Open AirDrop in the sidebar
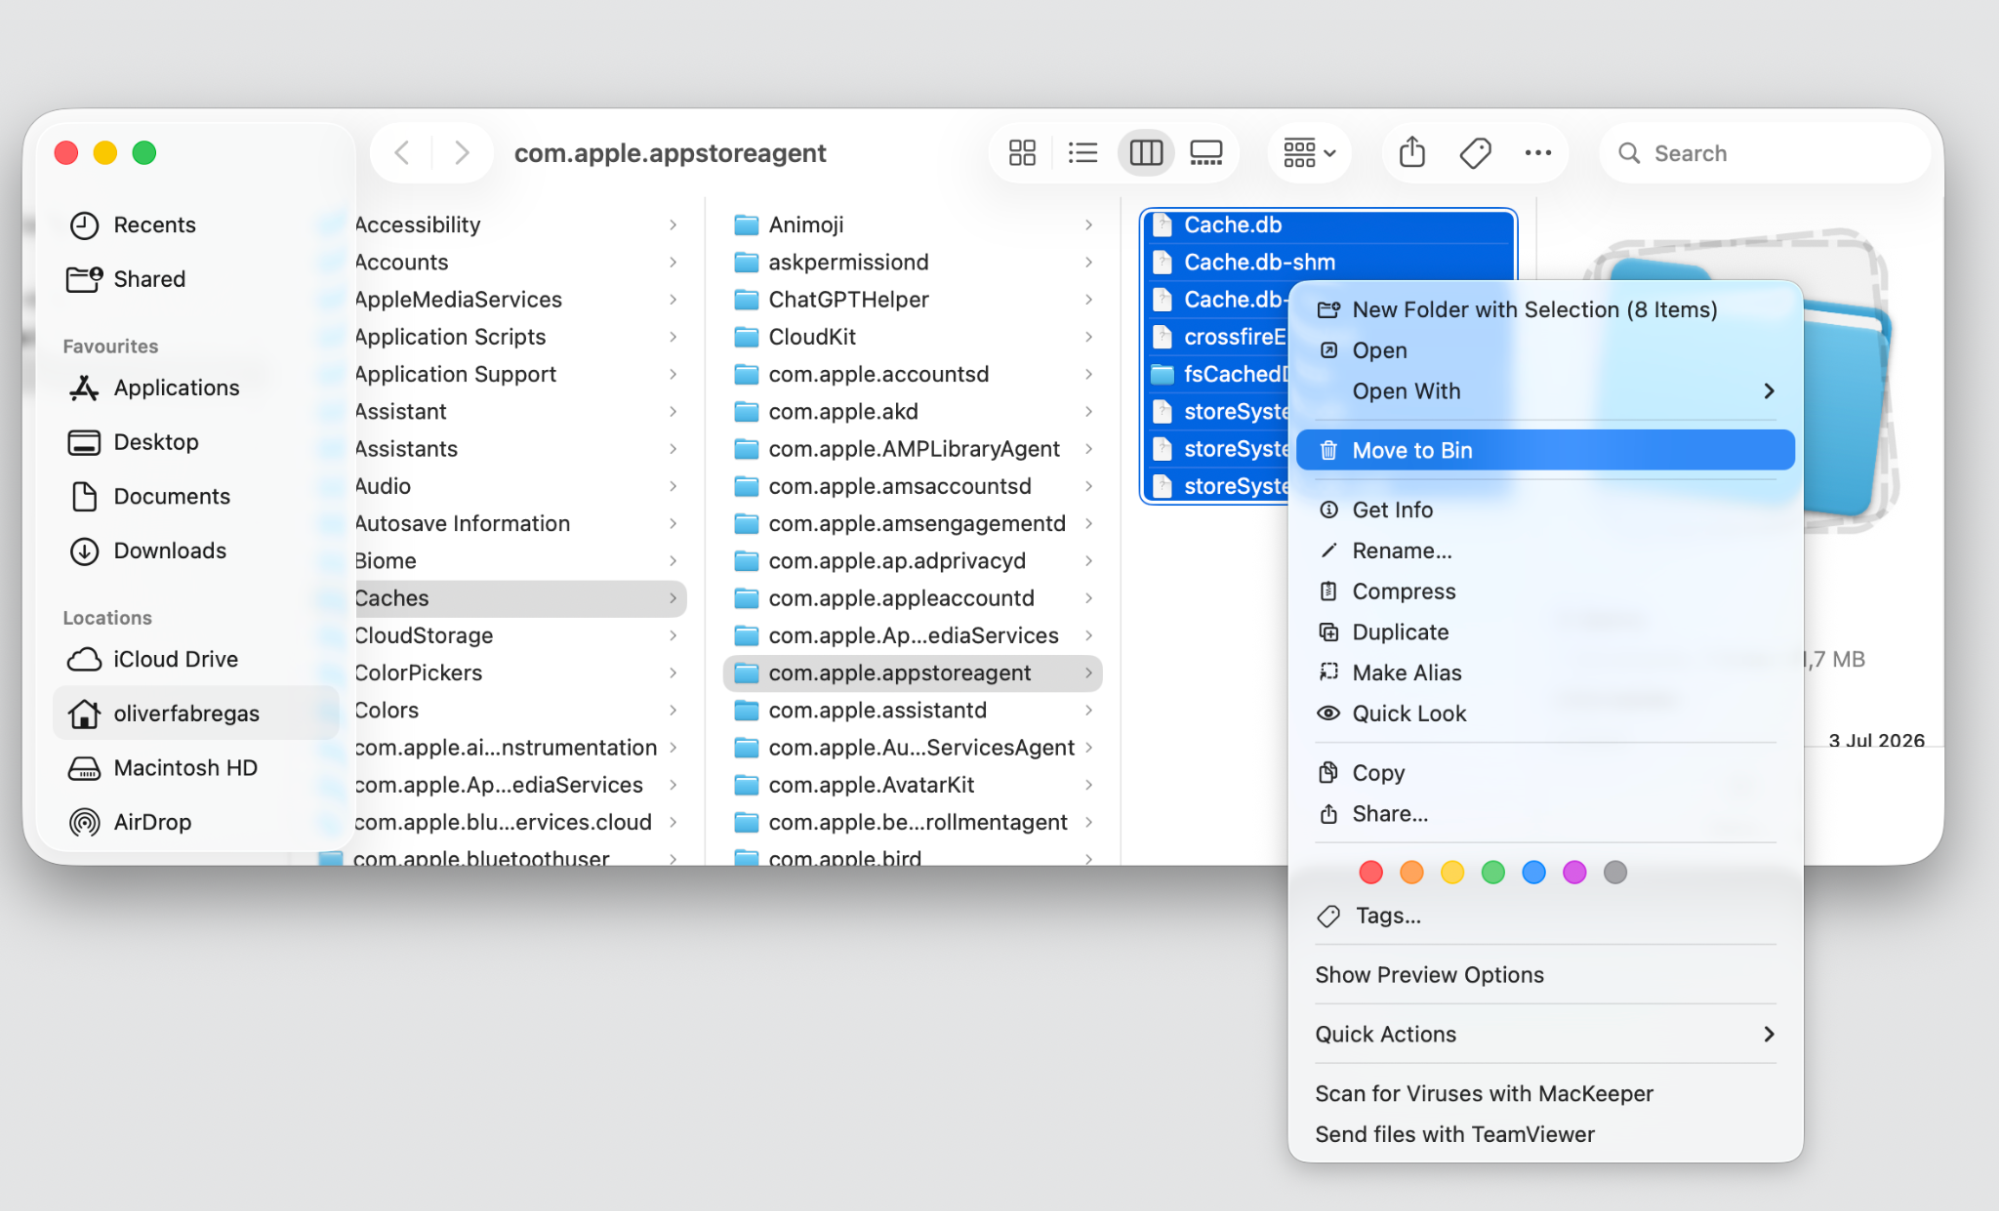 tap(196, 822)
